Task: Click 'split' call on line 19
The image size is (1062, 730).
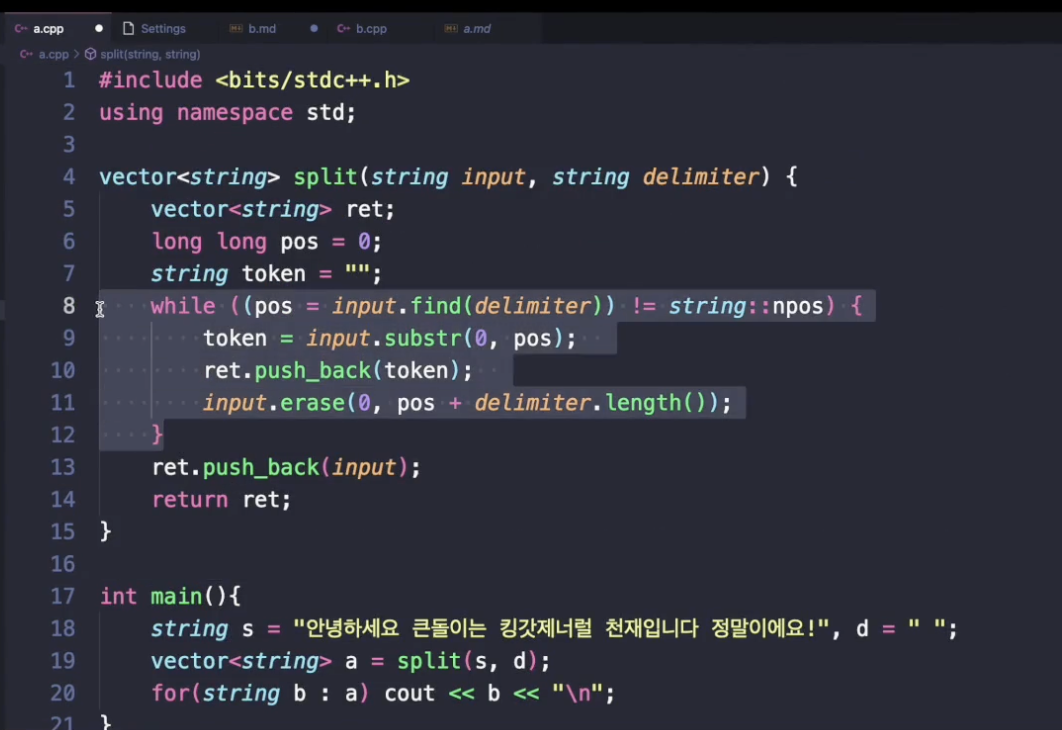Action: coord(429,660)
